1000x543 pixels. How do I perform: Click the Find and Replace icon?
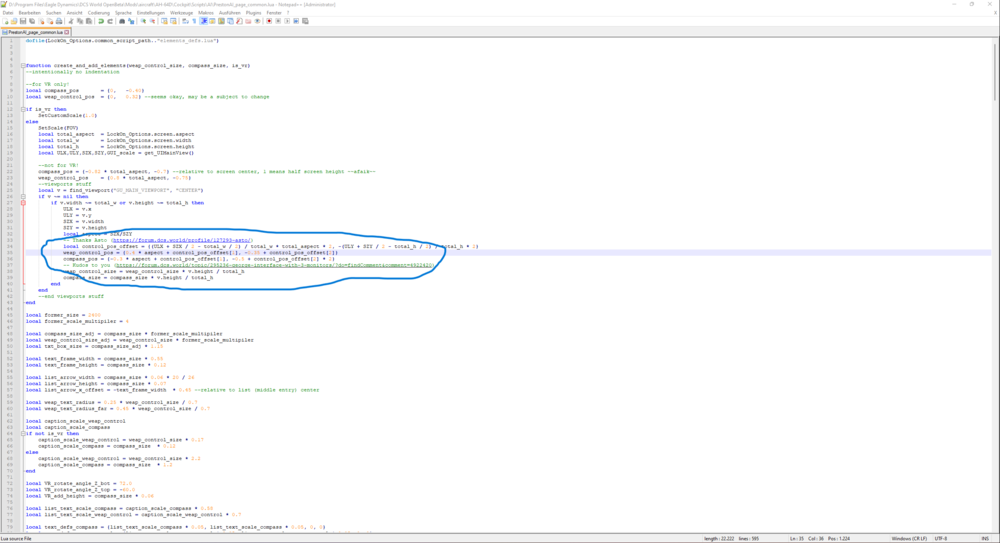[131, 21]
